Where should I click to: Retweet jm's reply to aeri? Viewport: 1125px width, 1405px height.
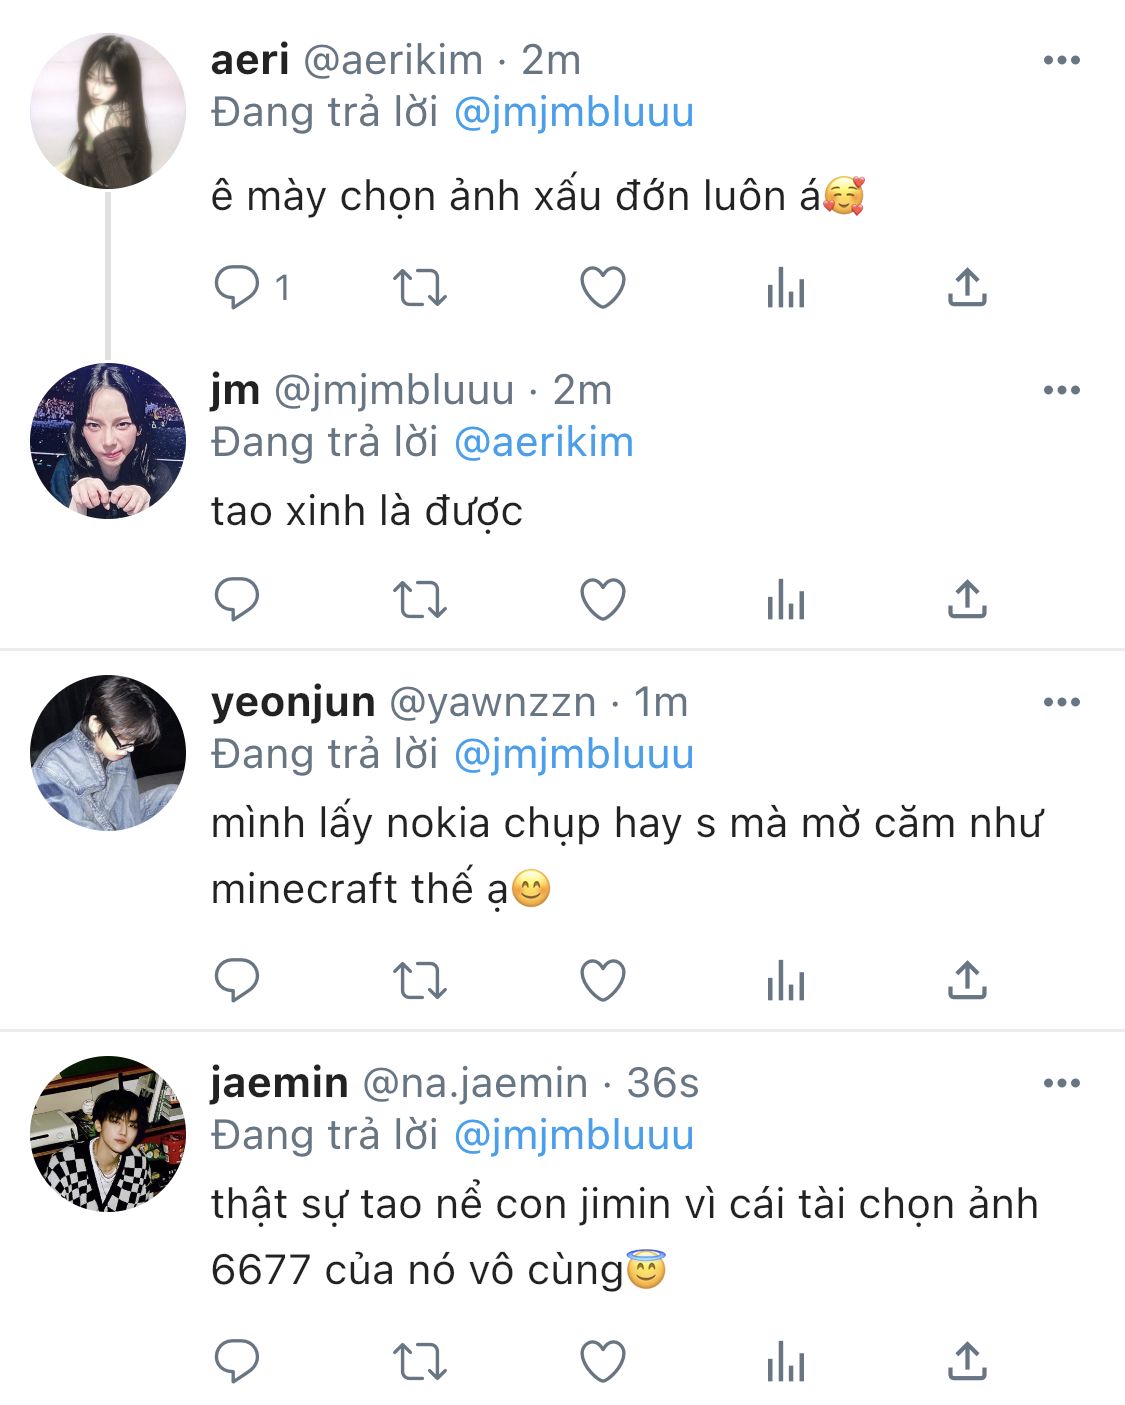click(x=419, y=600)
